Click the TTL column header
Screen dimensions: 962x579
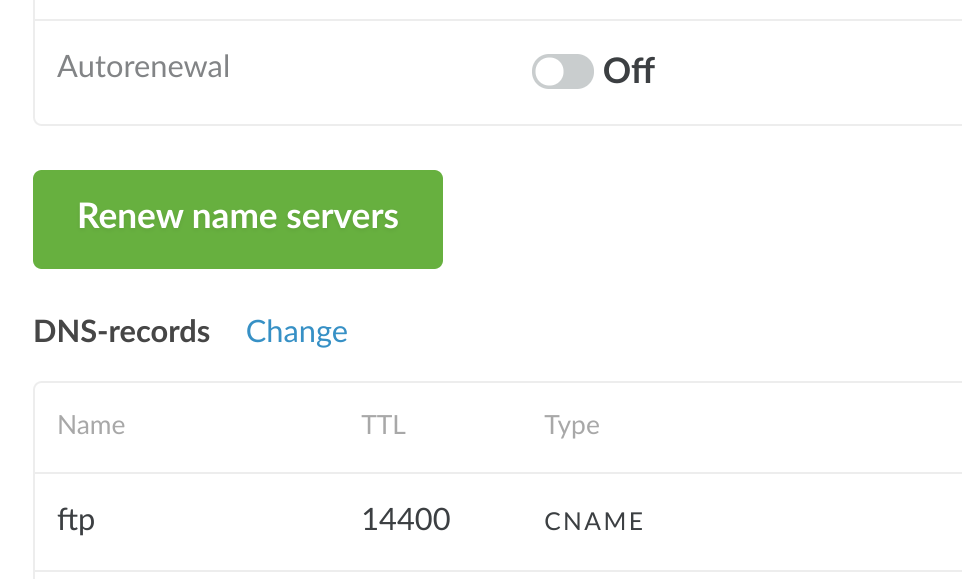click(x=383, y=425)
